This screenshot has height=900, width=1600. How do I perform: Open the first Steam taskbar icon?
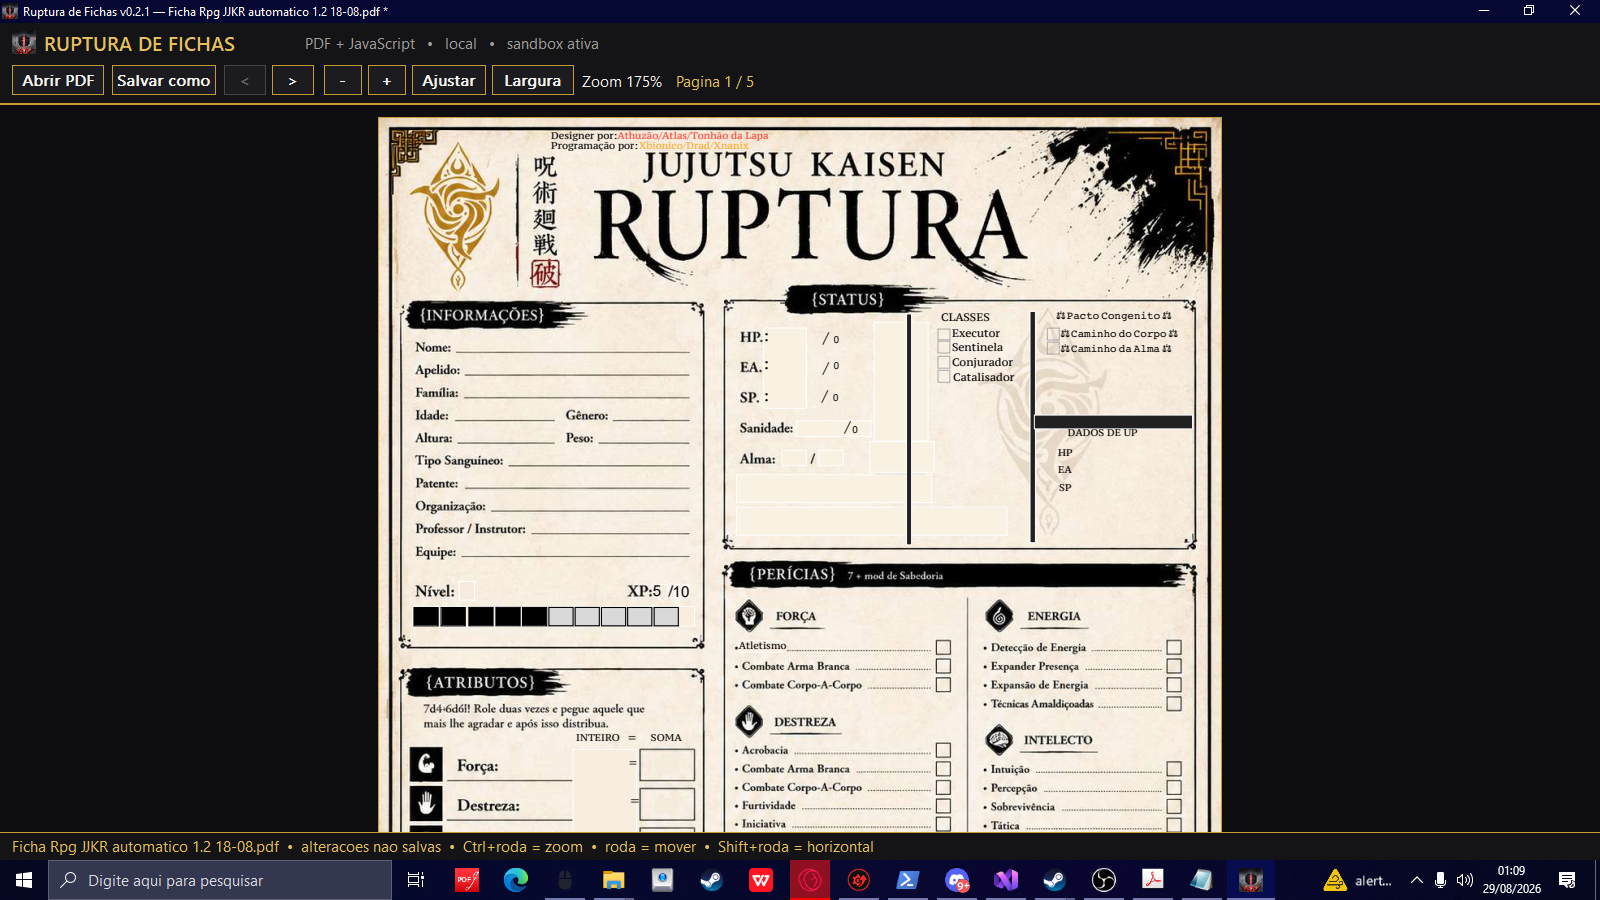(x=711, y=880)
